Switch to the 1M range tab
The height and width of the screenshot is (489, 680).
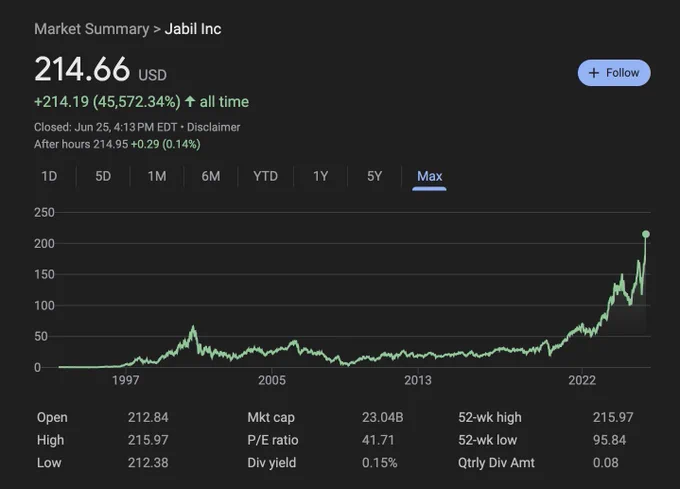157,176
